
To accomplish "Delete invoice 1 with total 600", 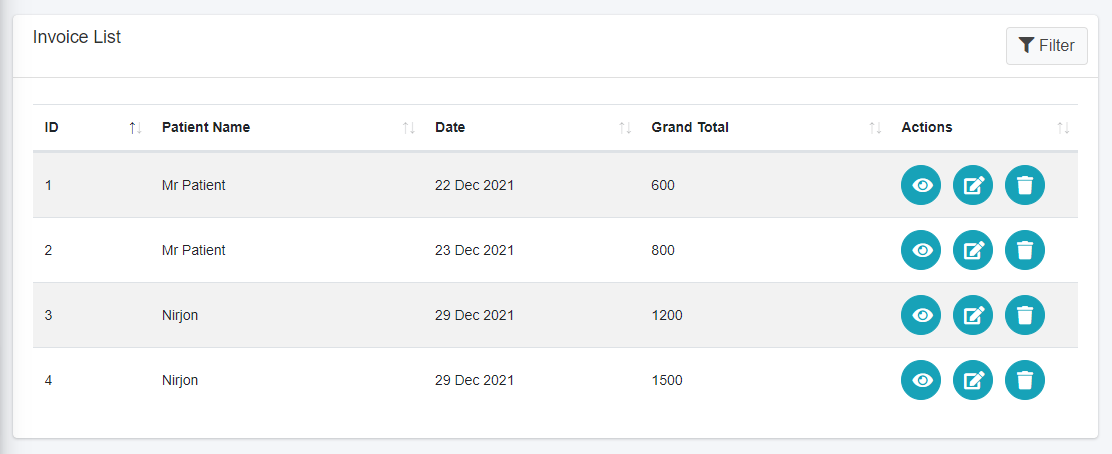I will pos(1025,185).
